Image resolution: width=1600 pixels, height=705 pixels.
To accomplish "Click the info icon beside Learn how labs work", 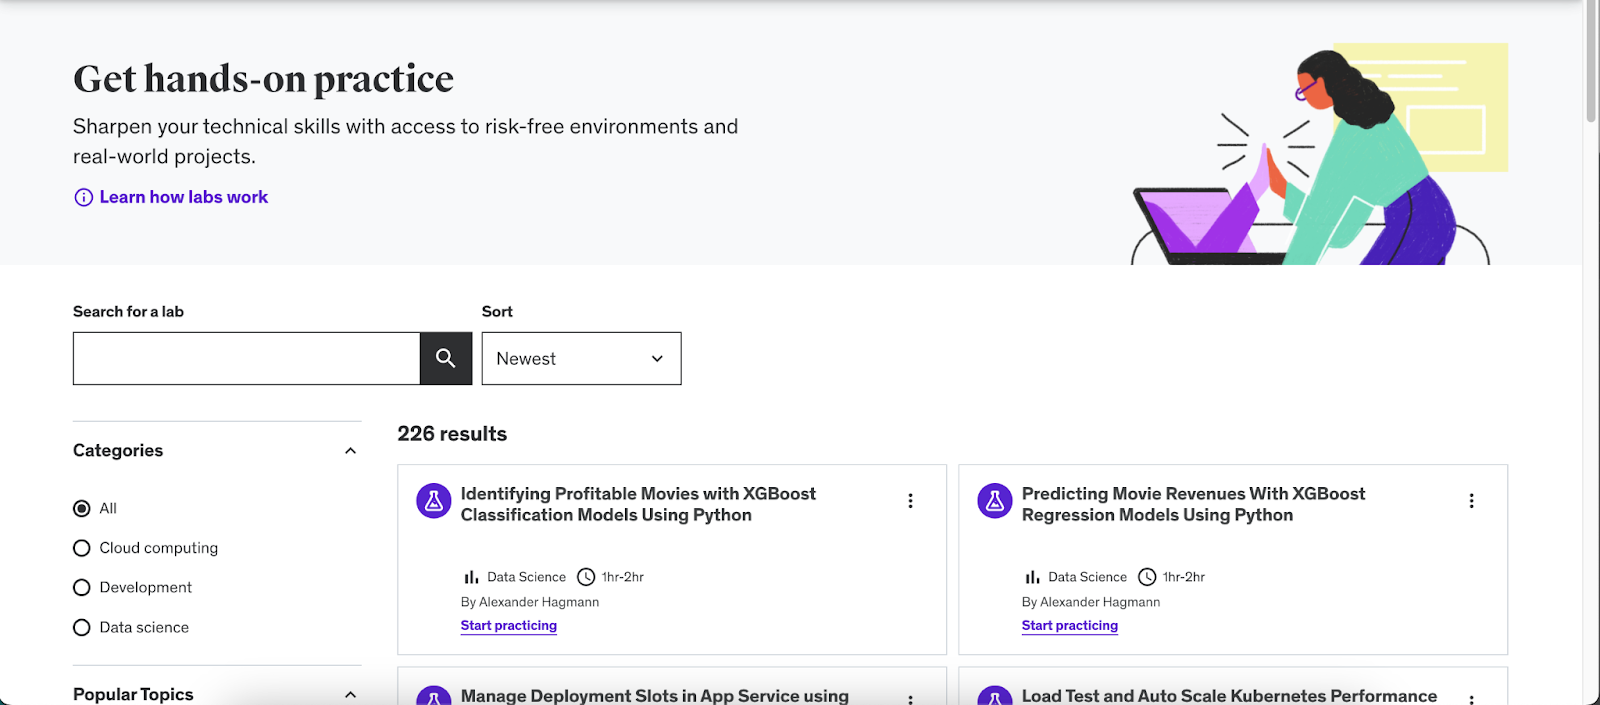I will [84, 198].
